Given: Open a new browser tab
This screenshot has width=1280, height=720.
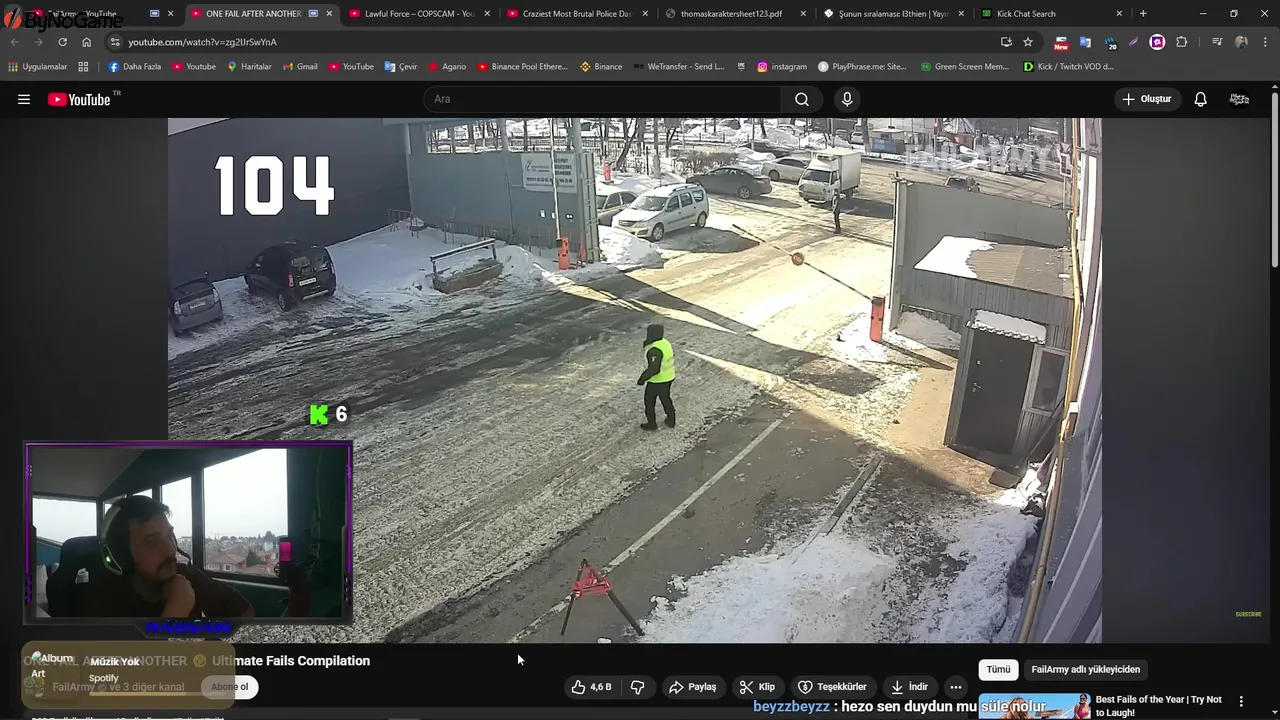Looking at the screenshot, I should click(x=1143, y=14).
